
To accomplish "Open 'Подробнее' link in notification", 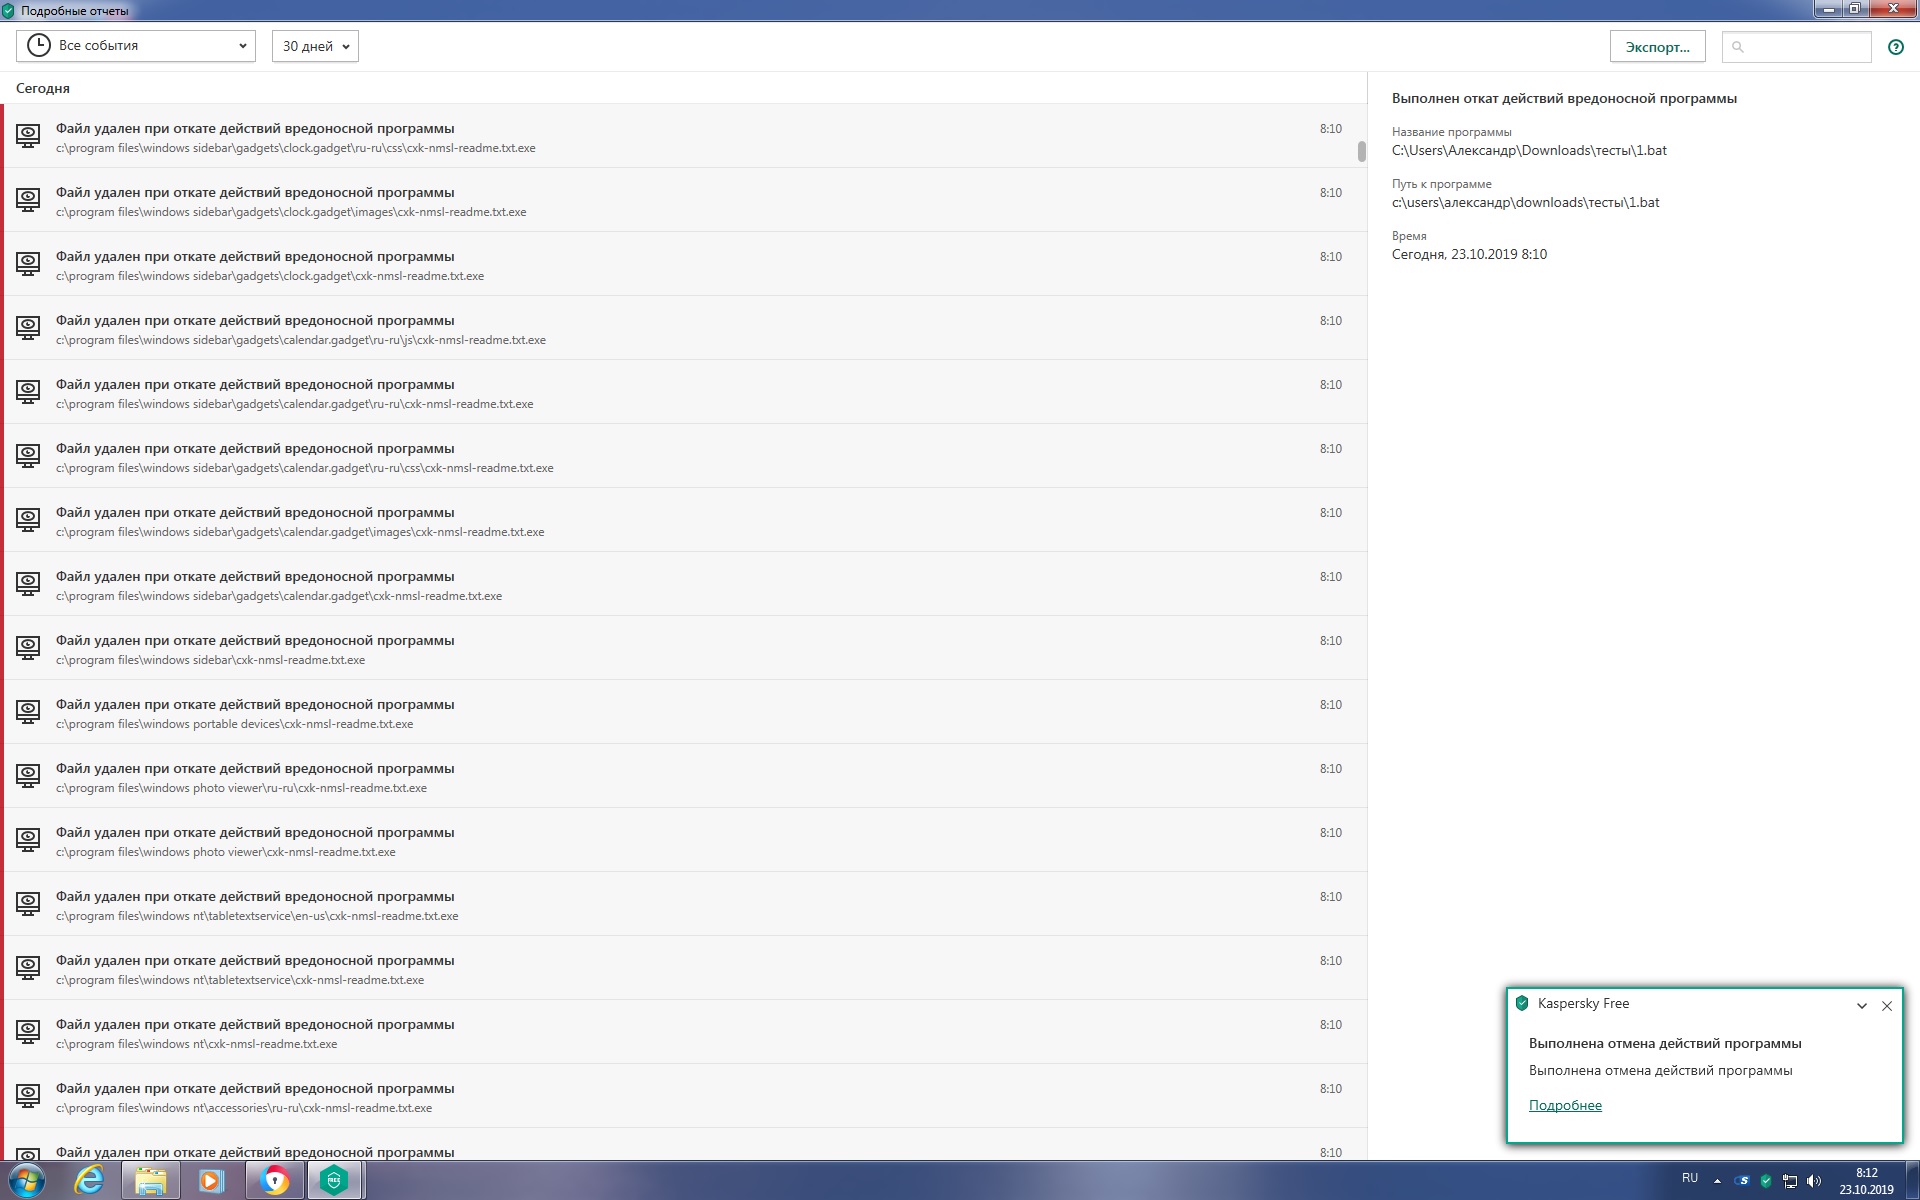I will (1565, 1105).
